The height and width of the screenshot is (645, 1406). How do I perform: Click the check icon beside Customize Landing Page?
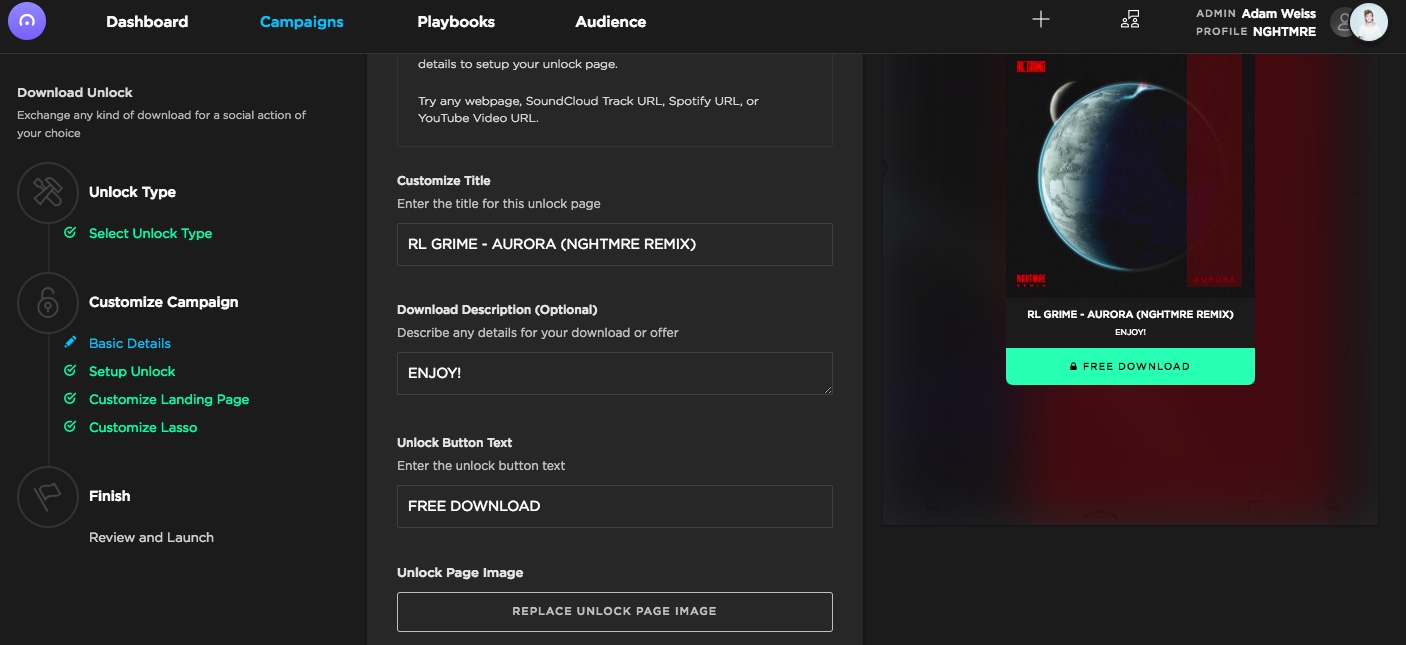70,399
